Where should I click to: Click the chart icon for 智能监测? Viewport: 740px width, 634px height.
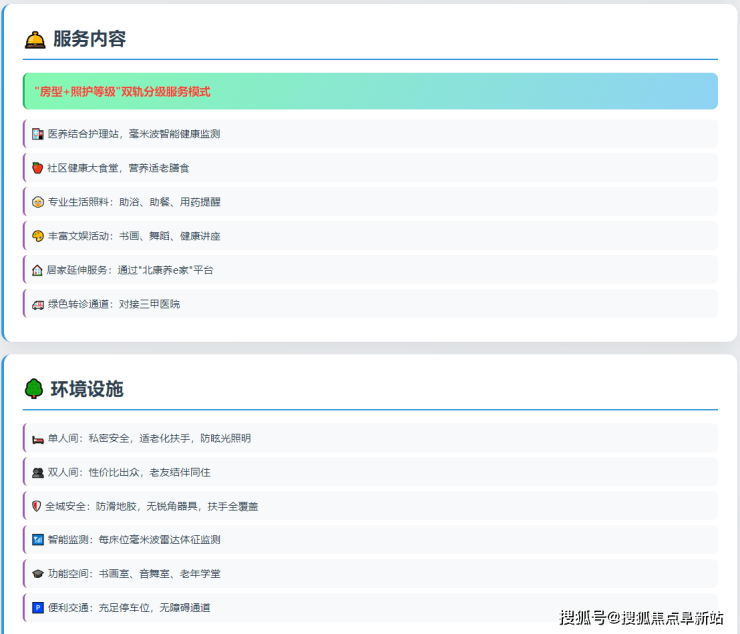tap(38, 540)
